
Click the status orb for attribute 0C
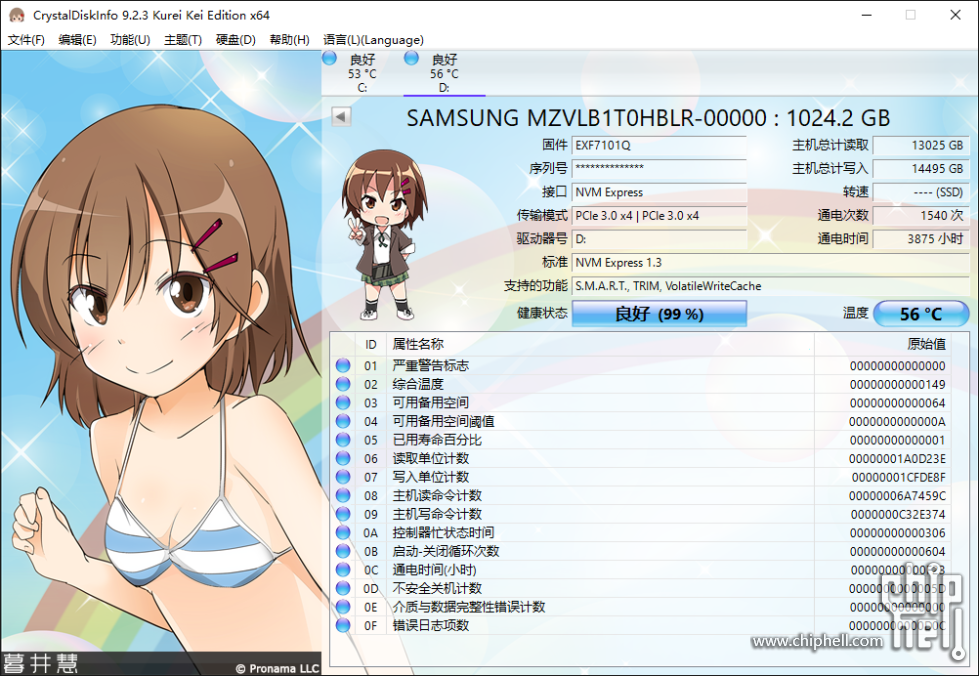(343, 569)
